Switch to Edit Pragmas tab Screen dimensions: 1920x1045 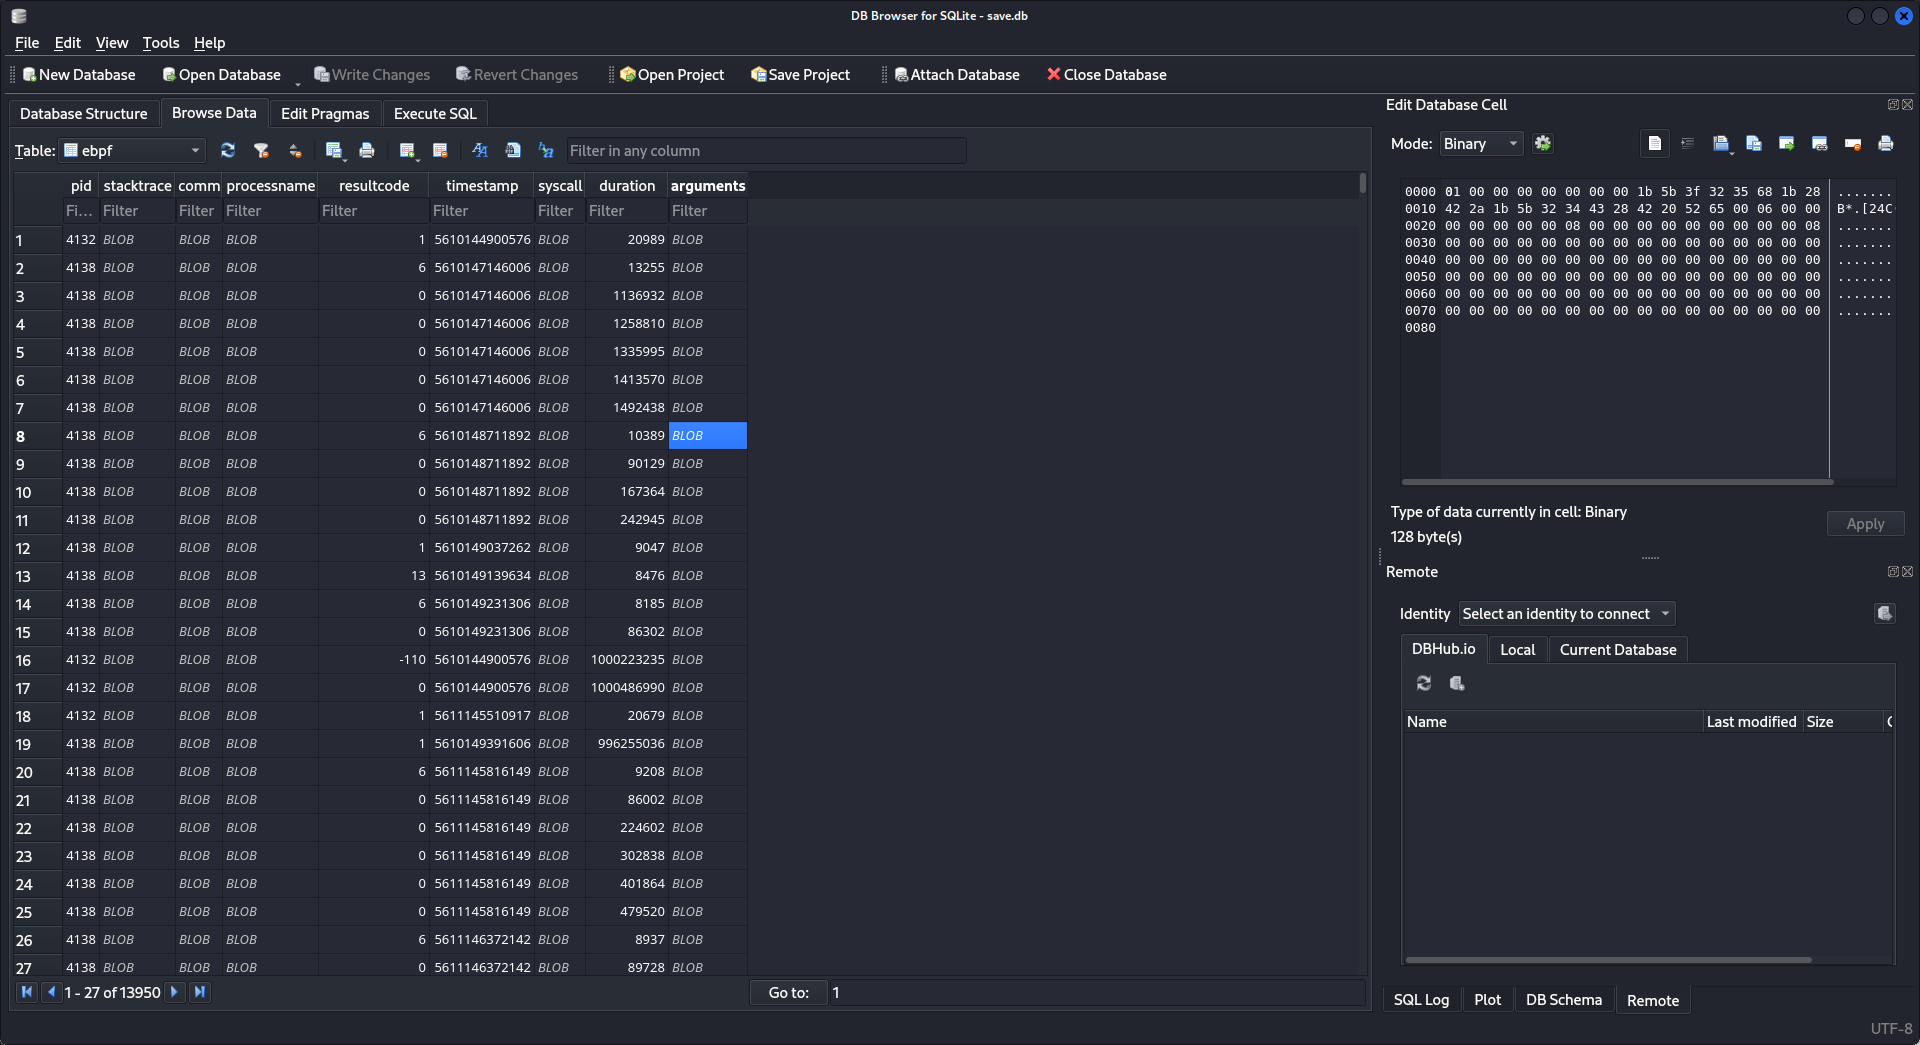click(x=325, y=113)
